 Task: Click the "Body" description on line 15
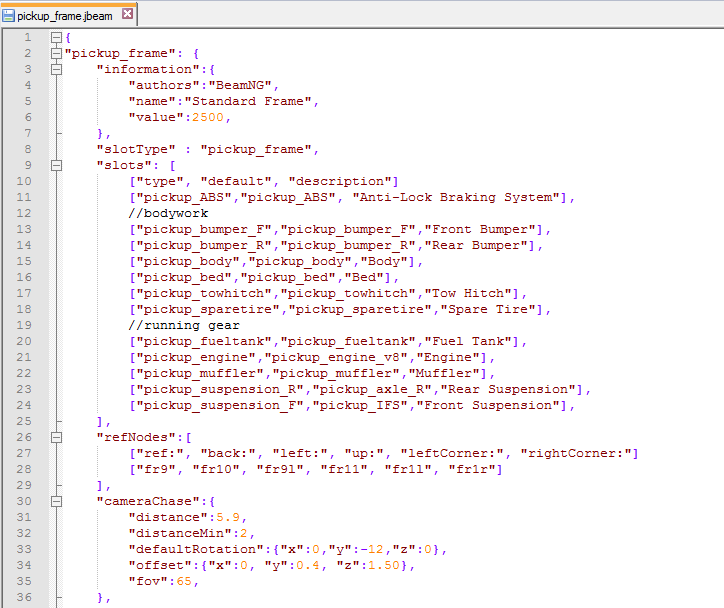click(384, 262)
